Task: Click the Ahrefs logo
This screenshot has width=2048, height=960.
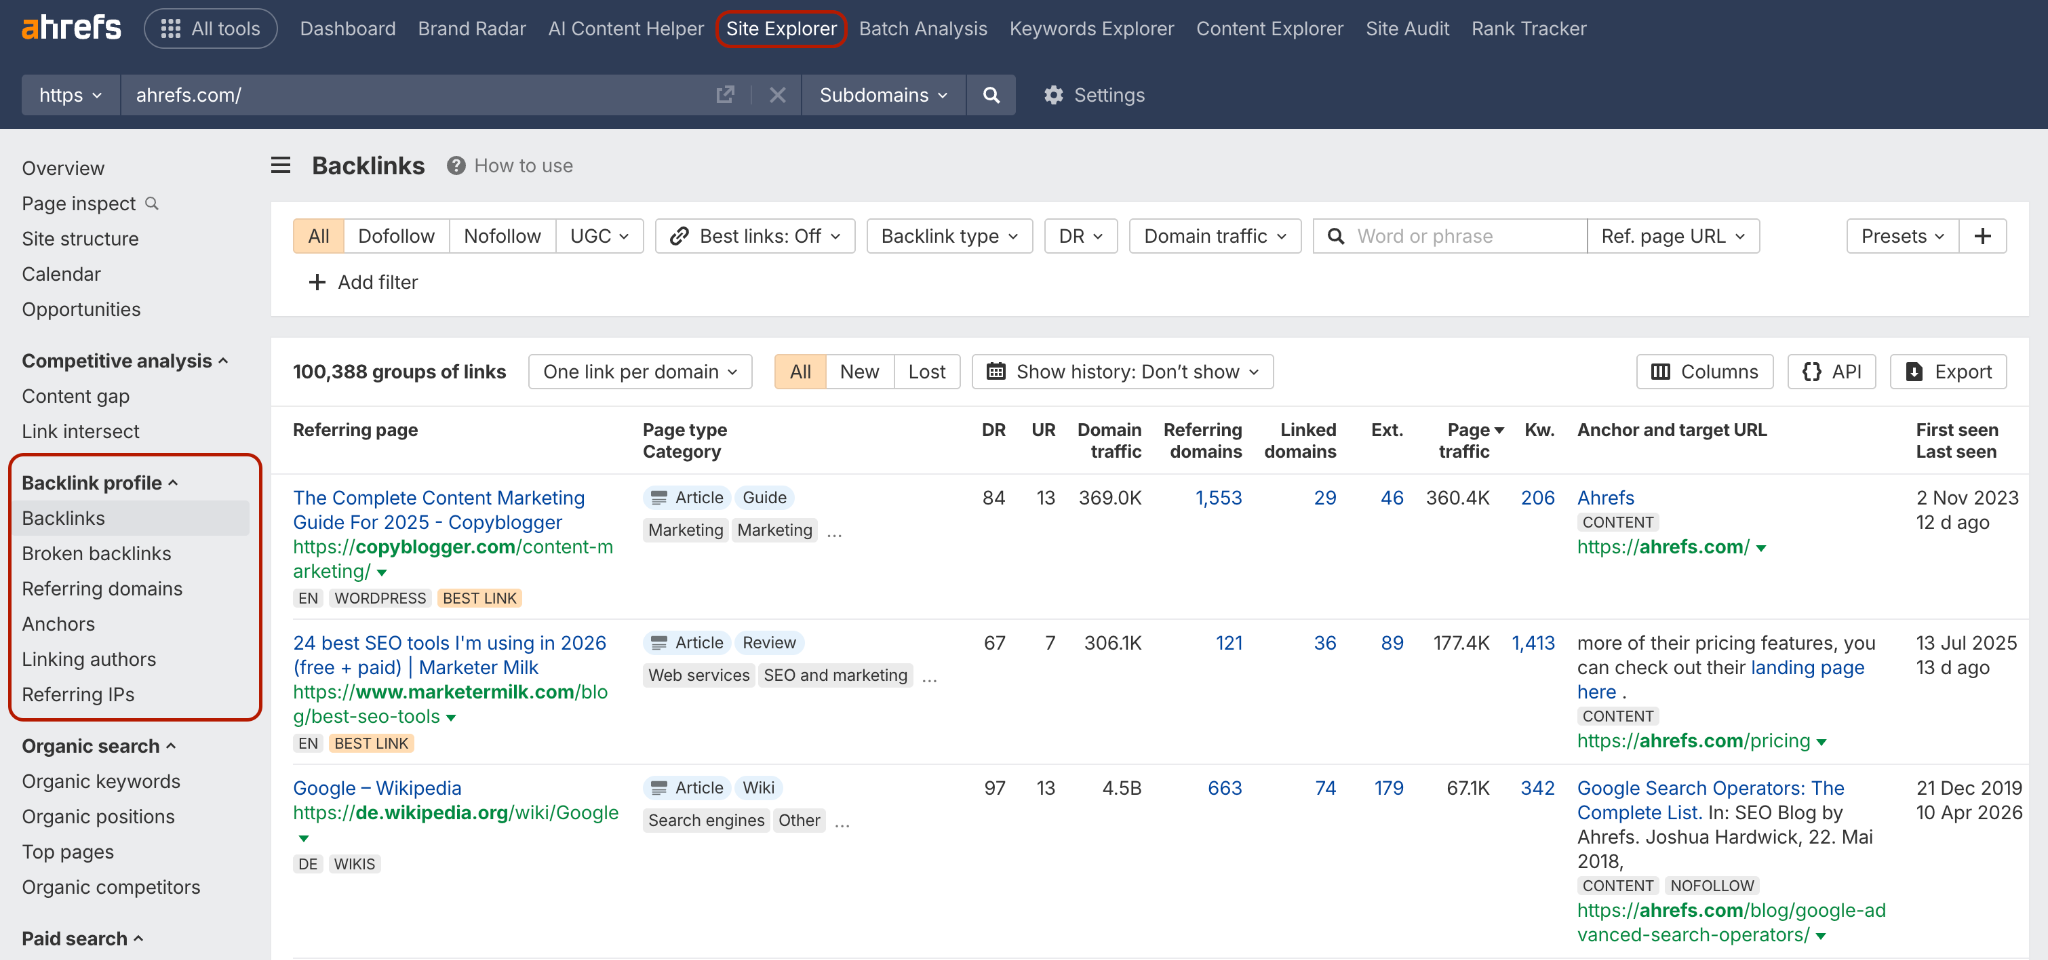Action: pos(71,28)
